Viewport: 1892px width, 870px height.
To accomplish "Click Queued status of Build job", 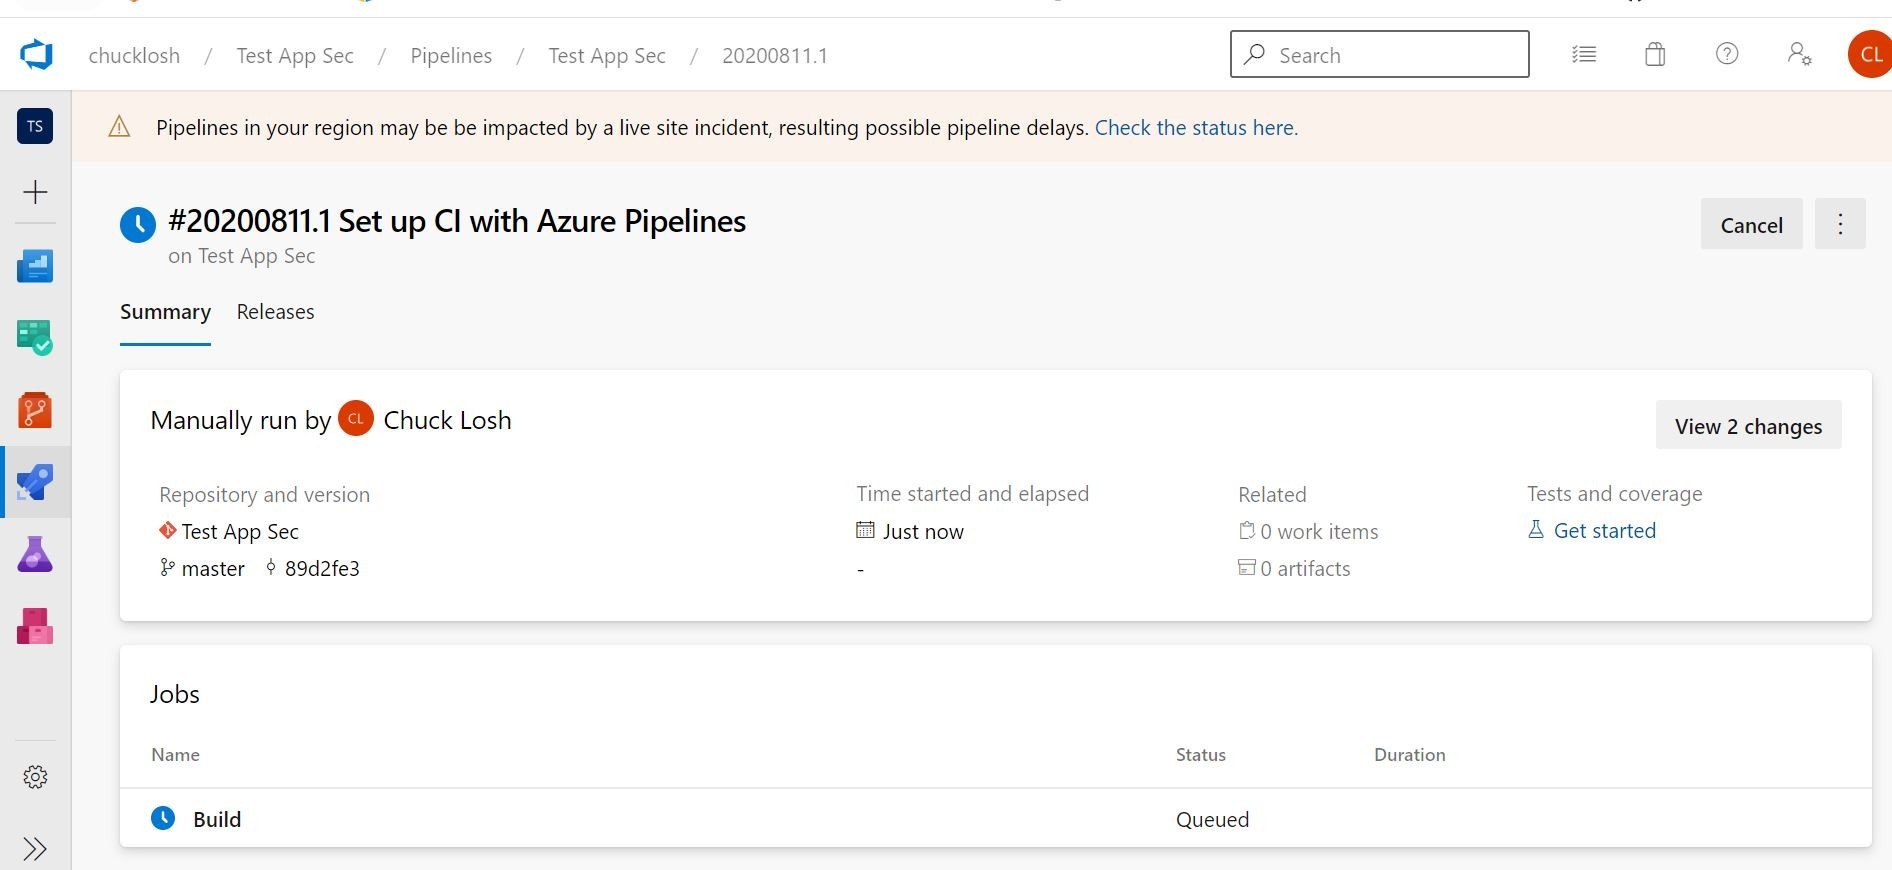I will 1212,819.
